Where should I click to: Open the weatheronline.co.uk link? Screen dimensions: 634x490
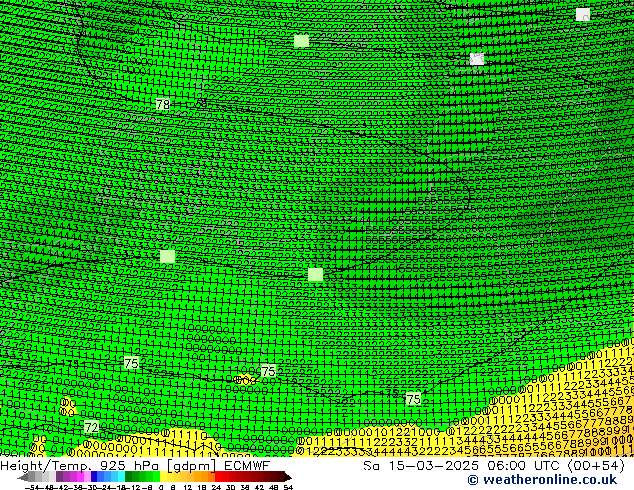pos(542,480)
